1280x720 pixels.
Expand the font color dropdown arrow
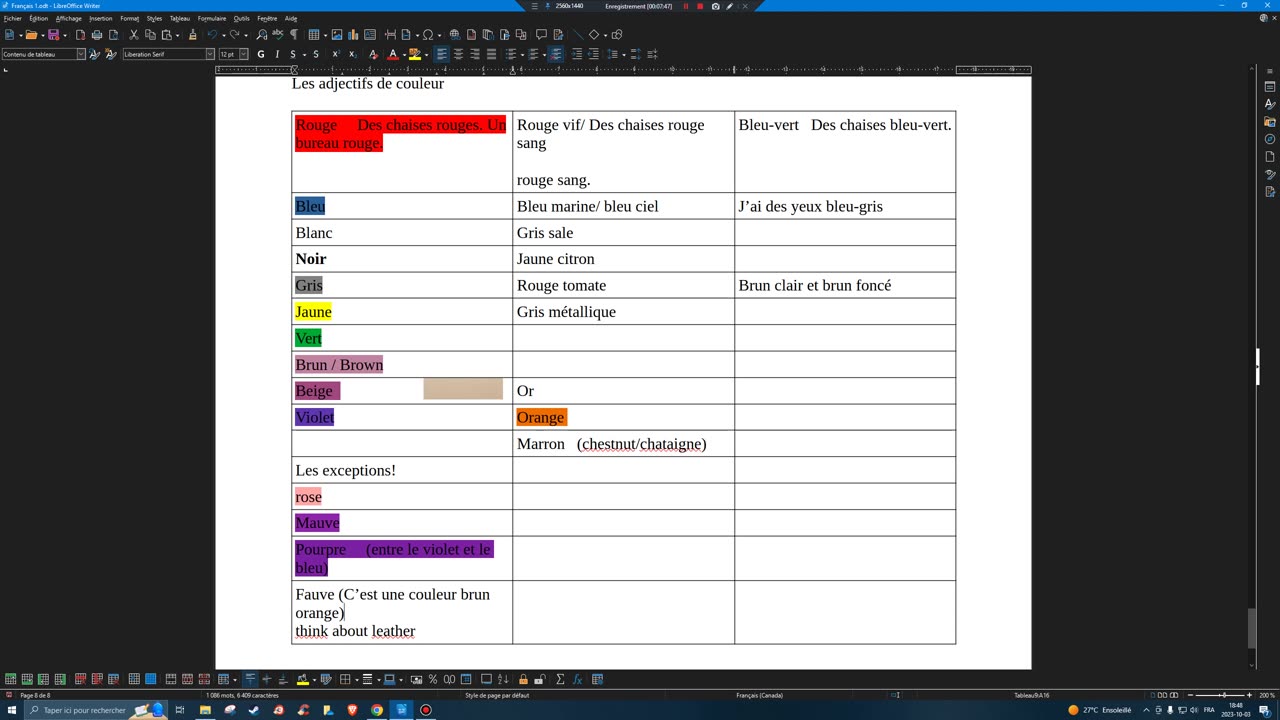coord(403,54)
